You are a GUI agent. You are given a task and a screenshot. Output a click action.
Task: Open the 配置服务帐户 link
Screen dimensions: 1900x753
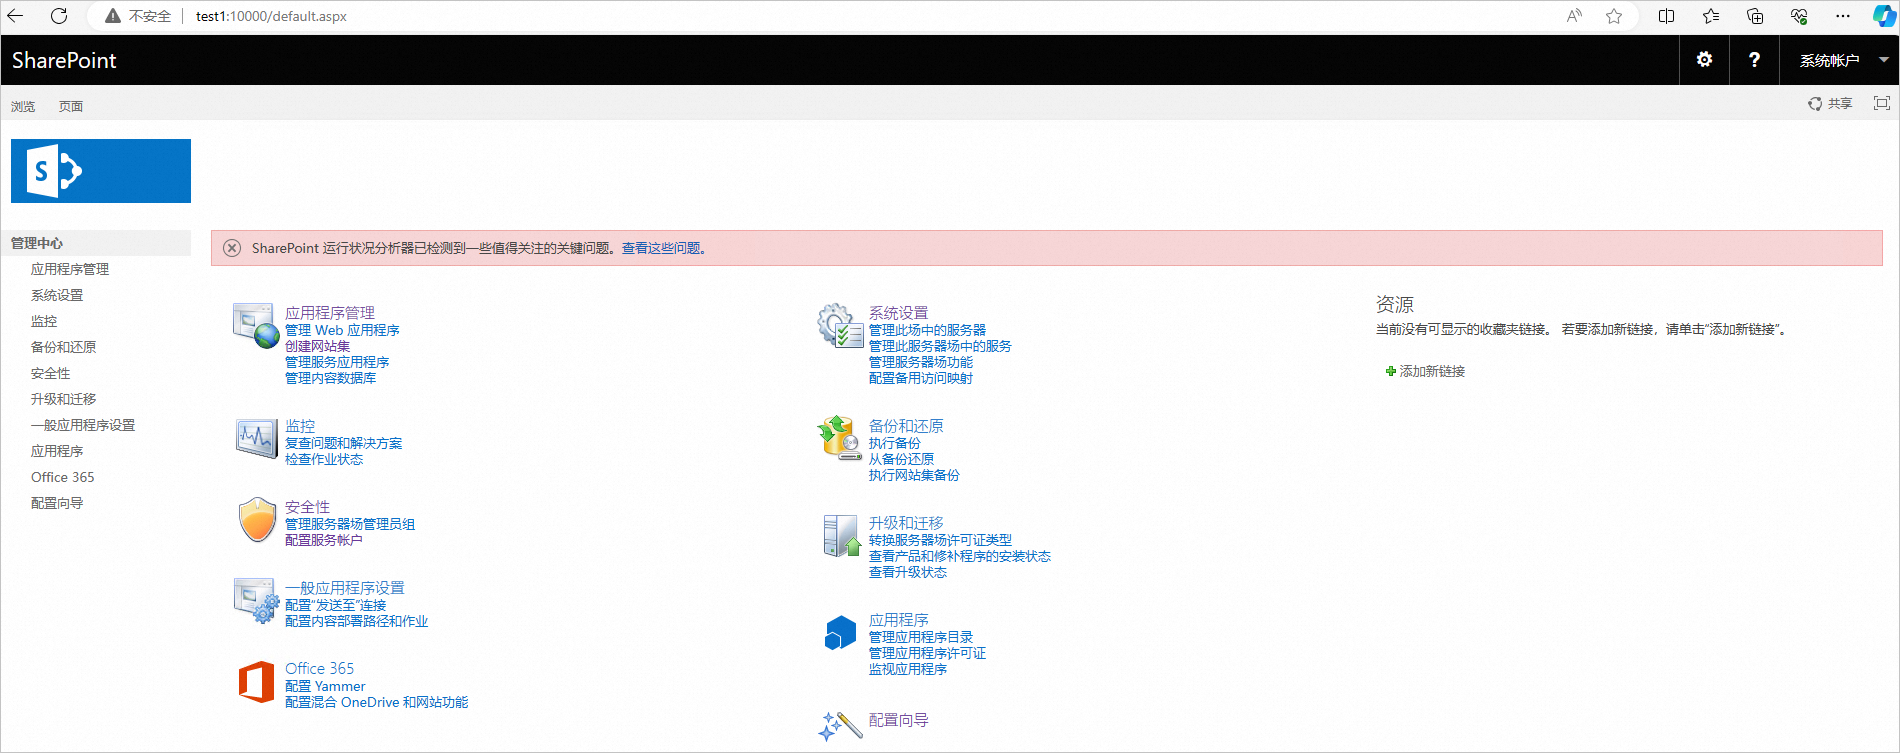point(324,540)
